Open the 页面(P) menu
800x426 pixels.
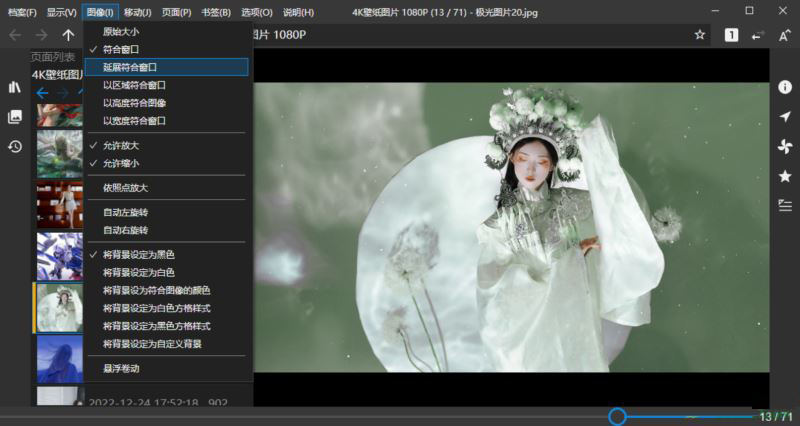(x=177, y=12)
